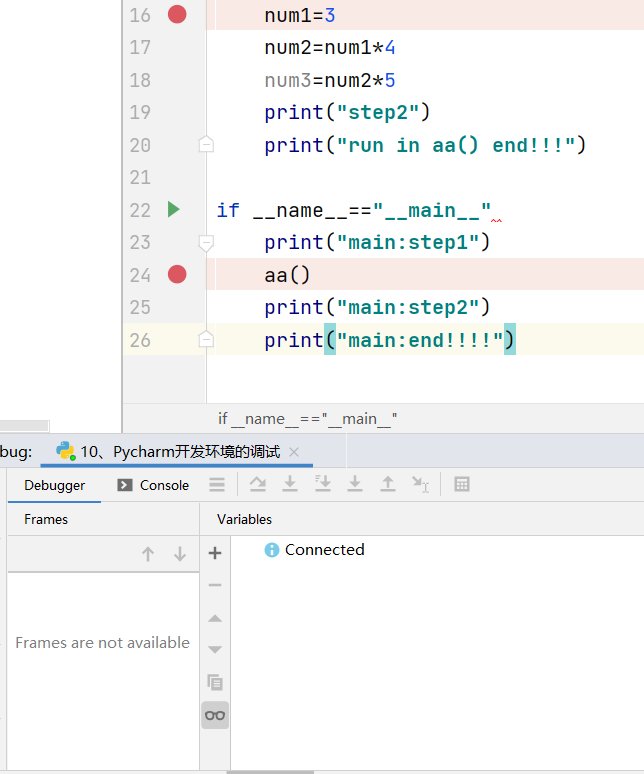
Task: Click the print("main:step1") code line
Action: 377,242
